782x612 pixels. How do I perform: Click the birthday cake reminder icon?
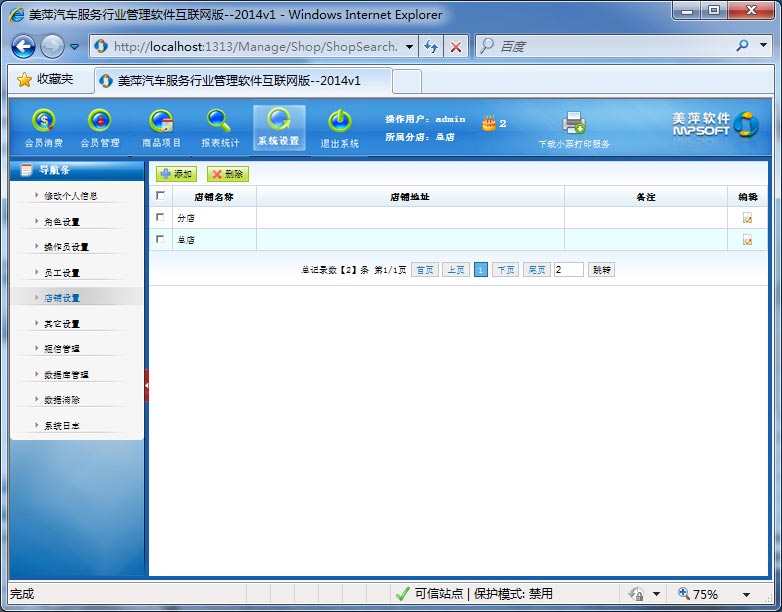[489, 123]
